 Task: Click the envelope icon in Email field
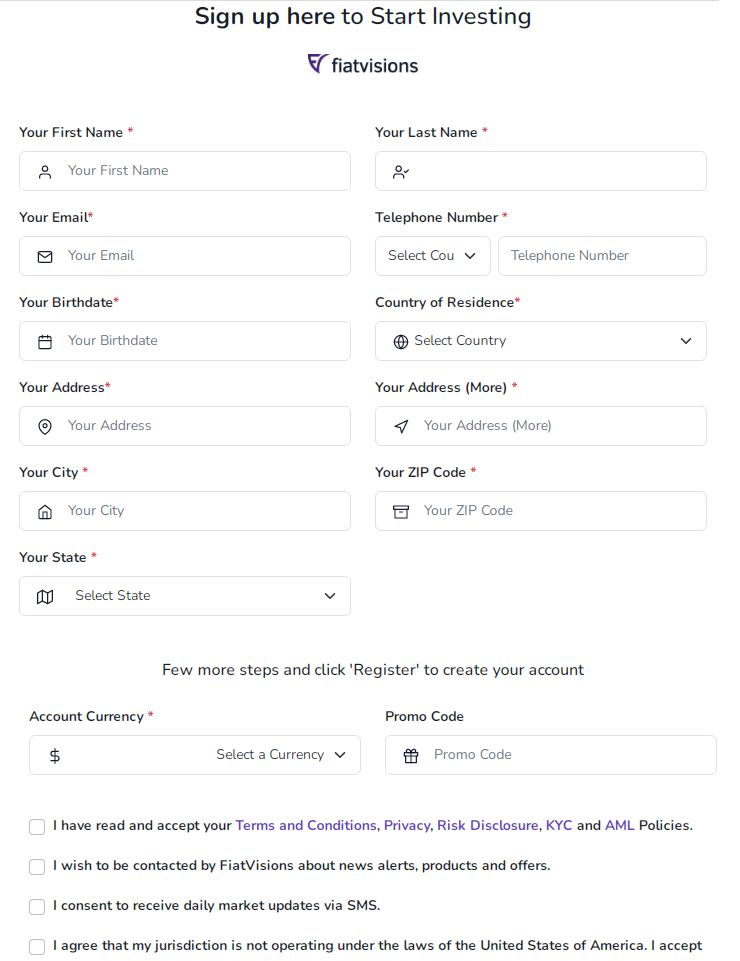[45, 257]
